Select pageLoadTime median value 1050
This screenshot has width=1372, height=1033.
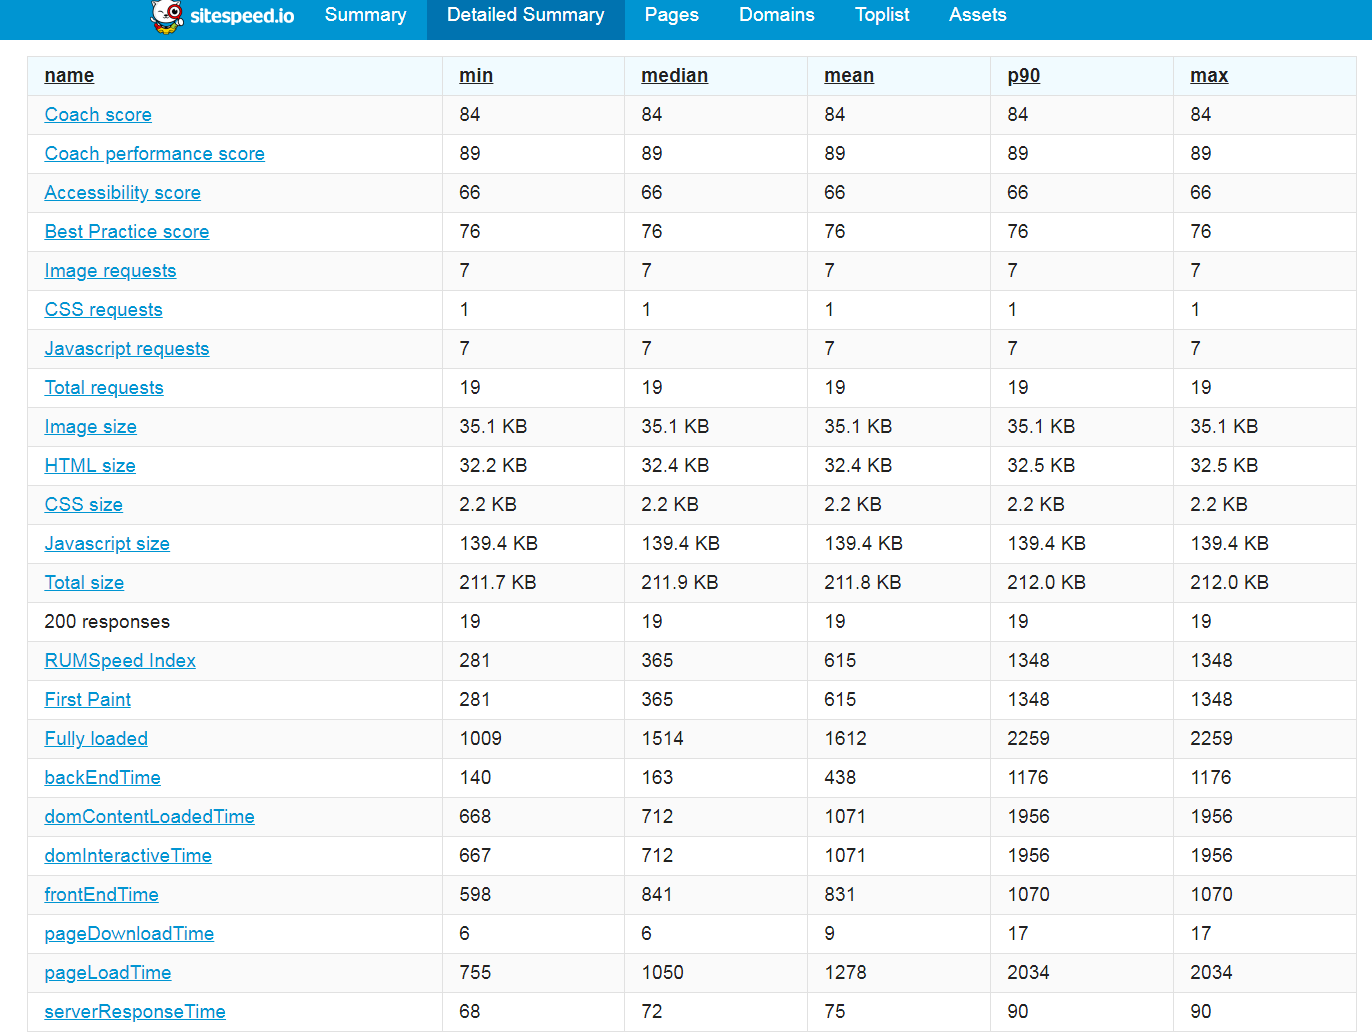point(663,973)
